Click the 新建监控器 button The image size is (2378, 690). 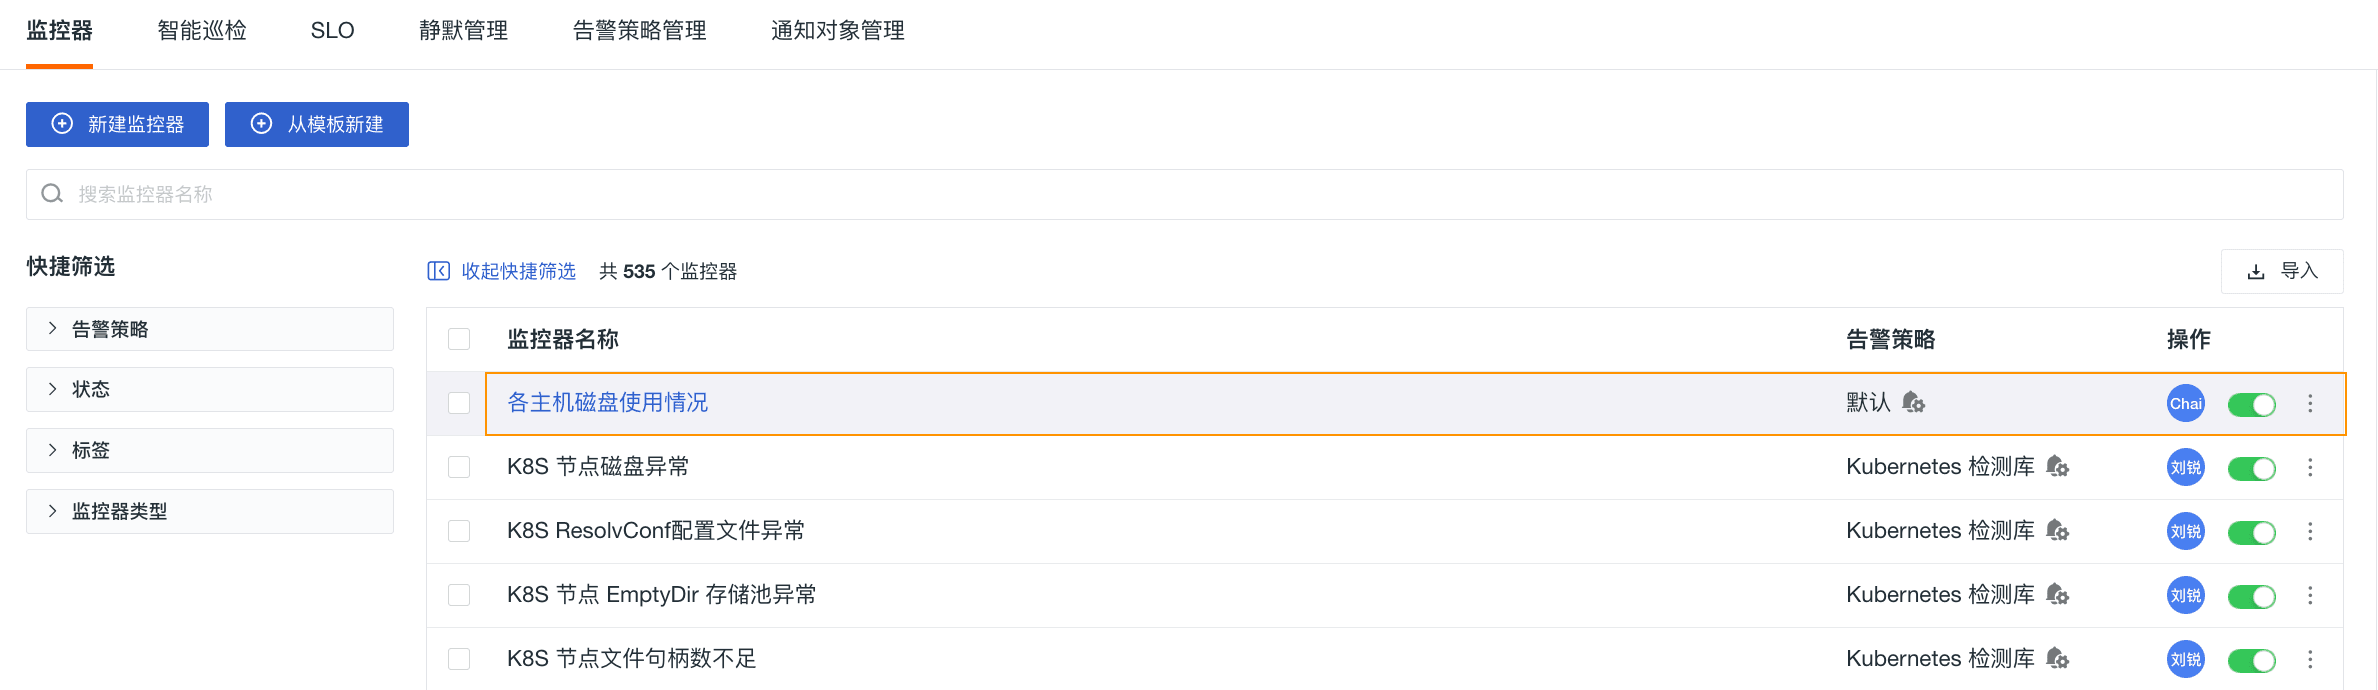coord(117,124)
